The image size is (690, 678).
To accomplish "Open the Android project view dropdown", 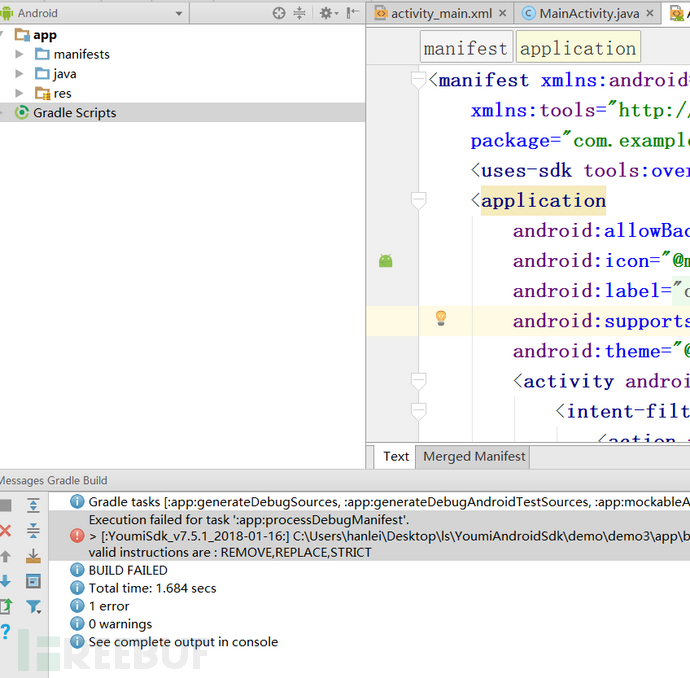I will 179,14.
